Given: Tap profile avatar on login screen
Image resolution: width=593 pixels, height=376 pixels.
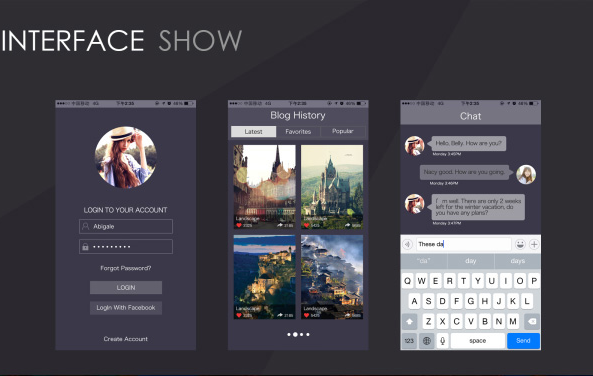Looking at the screenshot, I should click(126, 157).
